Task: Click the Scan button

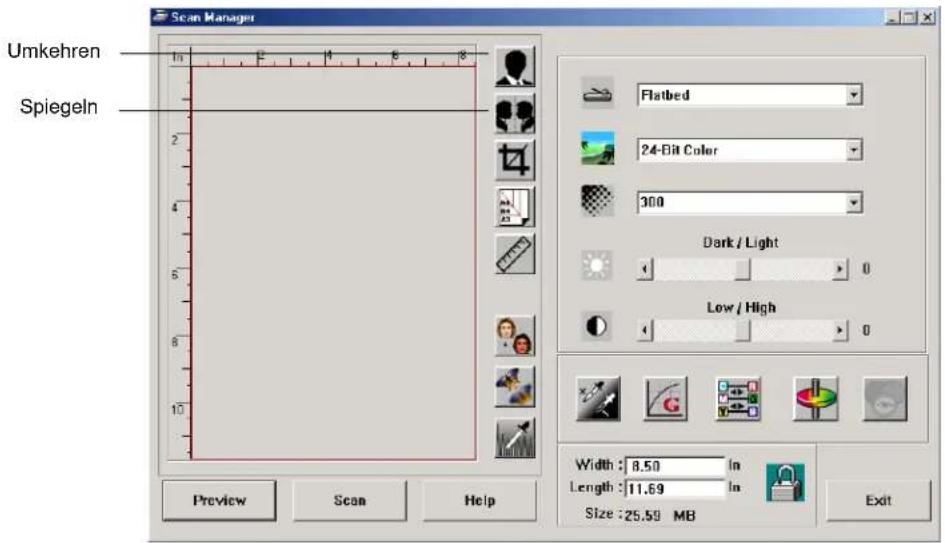Action: tap(350, 500)
